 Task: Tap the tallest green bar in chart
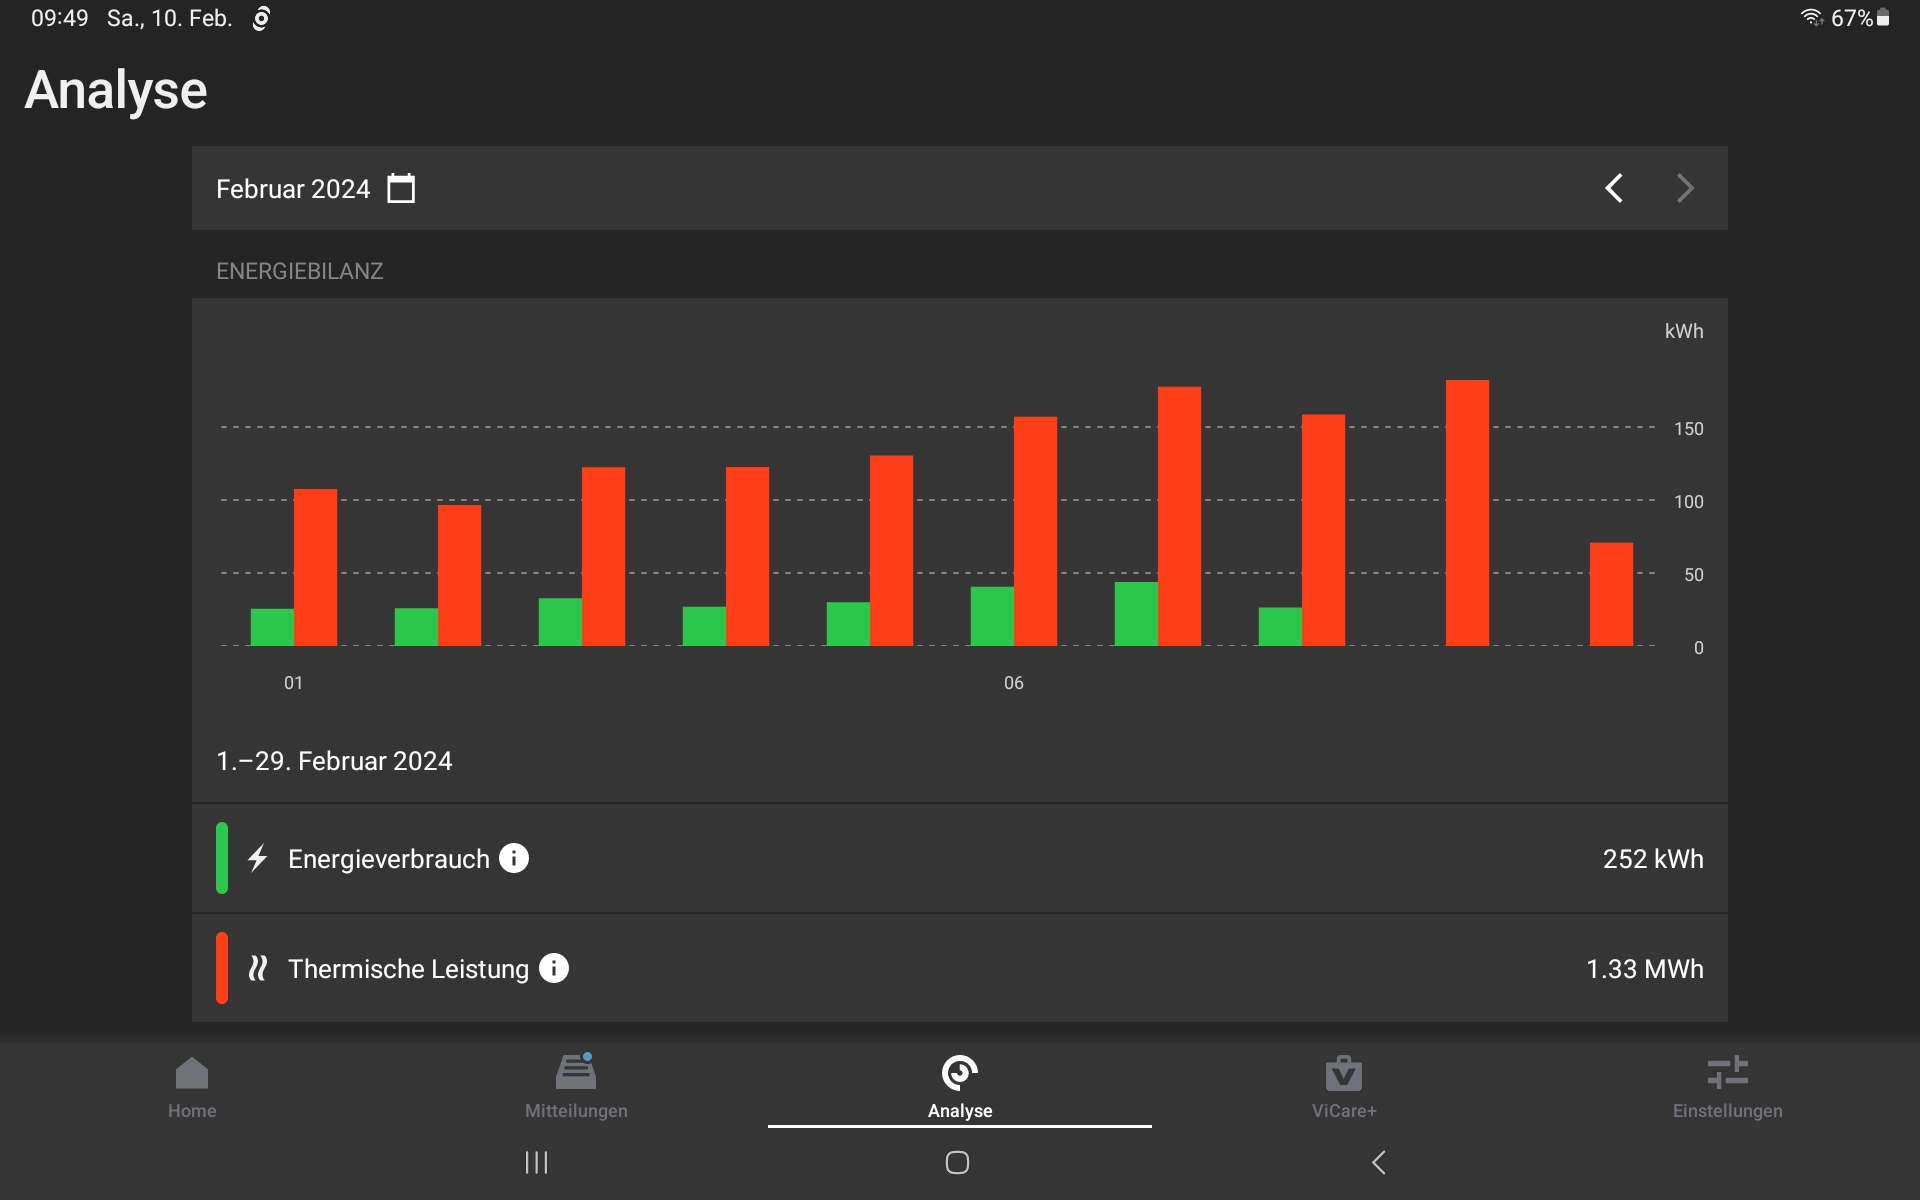click(1136, 614)
